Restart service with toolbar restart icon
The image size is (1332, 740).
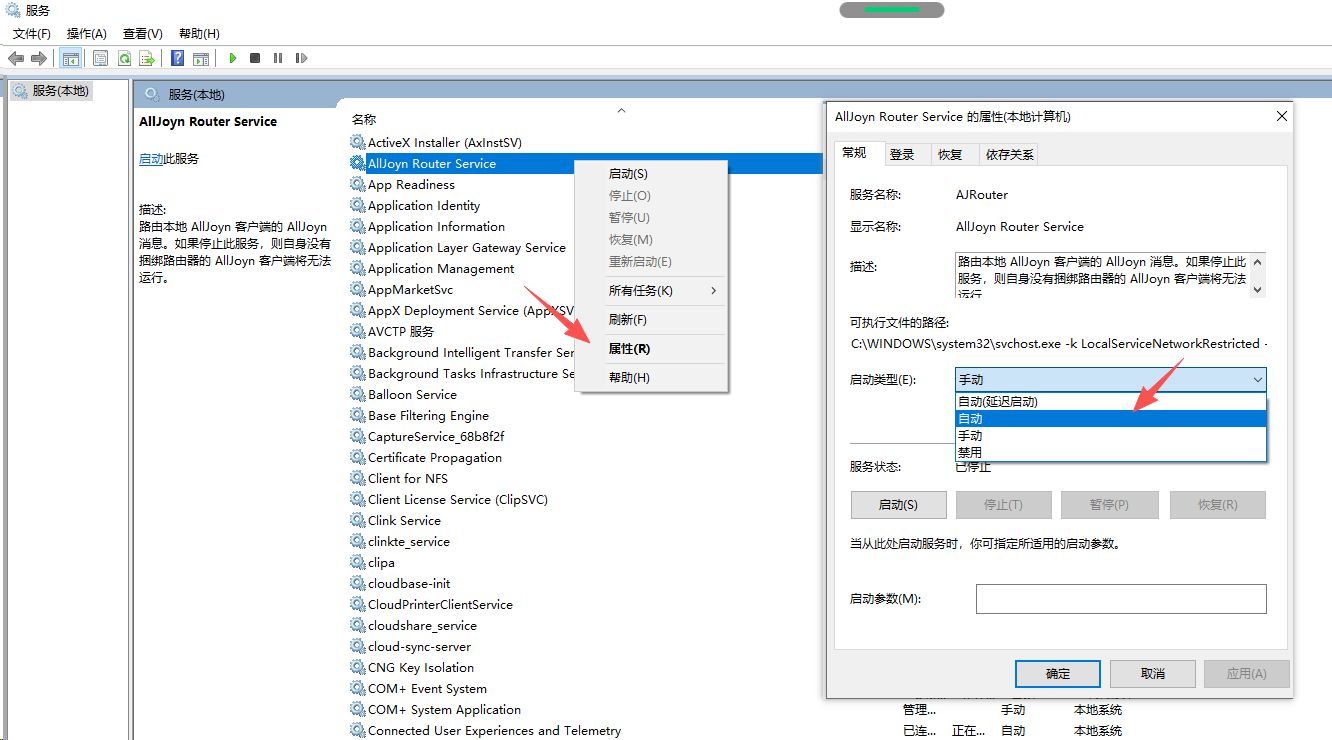tap(301, 58)
